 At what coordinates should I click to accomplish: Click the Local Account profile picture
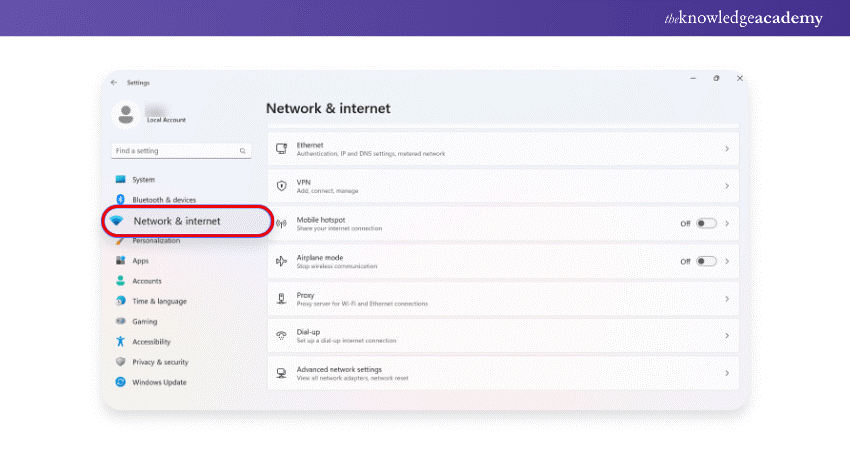pyautogui.click(x=126, y=115)
